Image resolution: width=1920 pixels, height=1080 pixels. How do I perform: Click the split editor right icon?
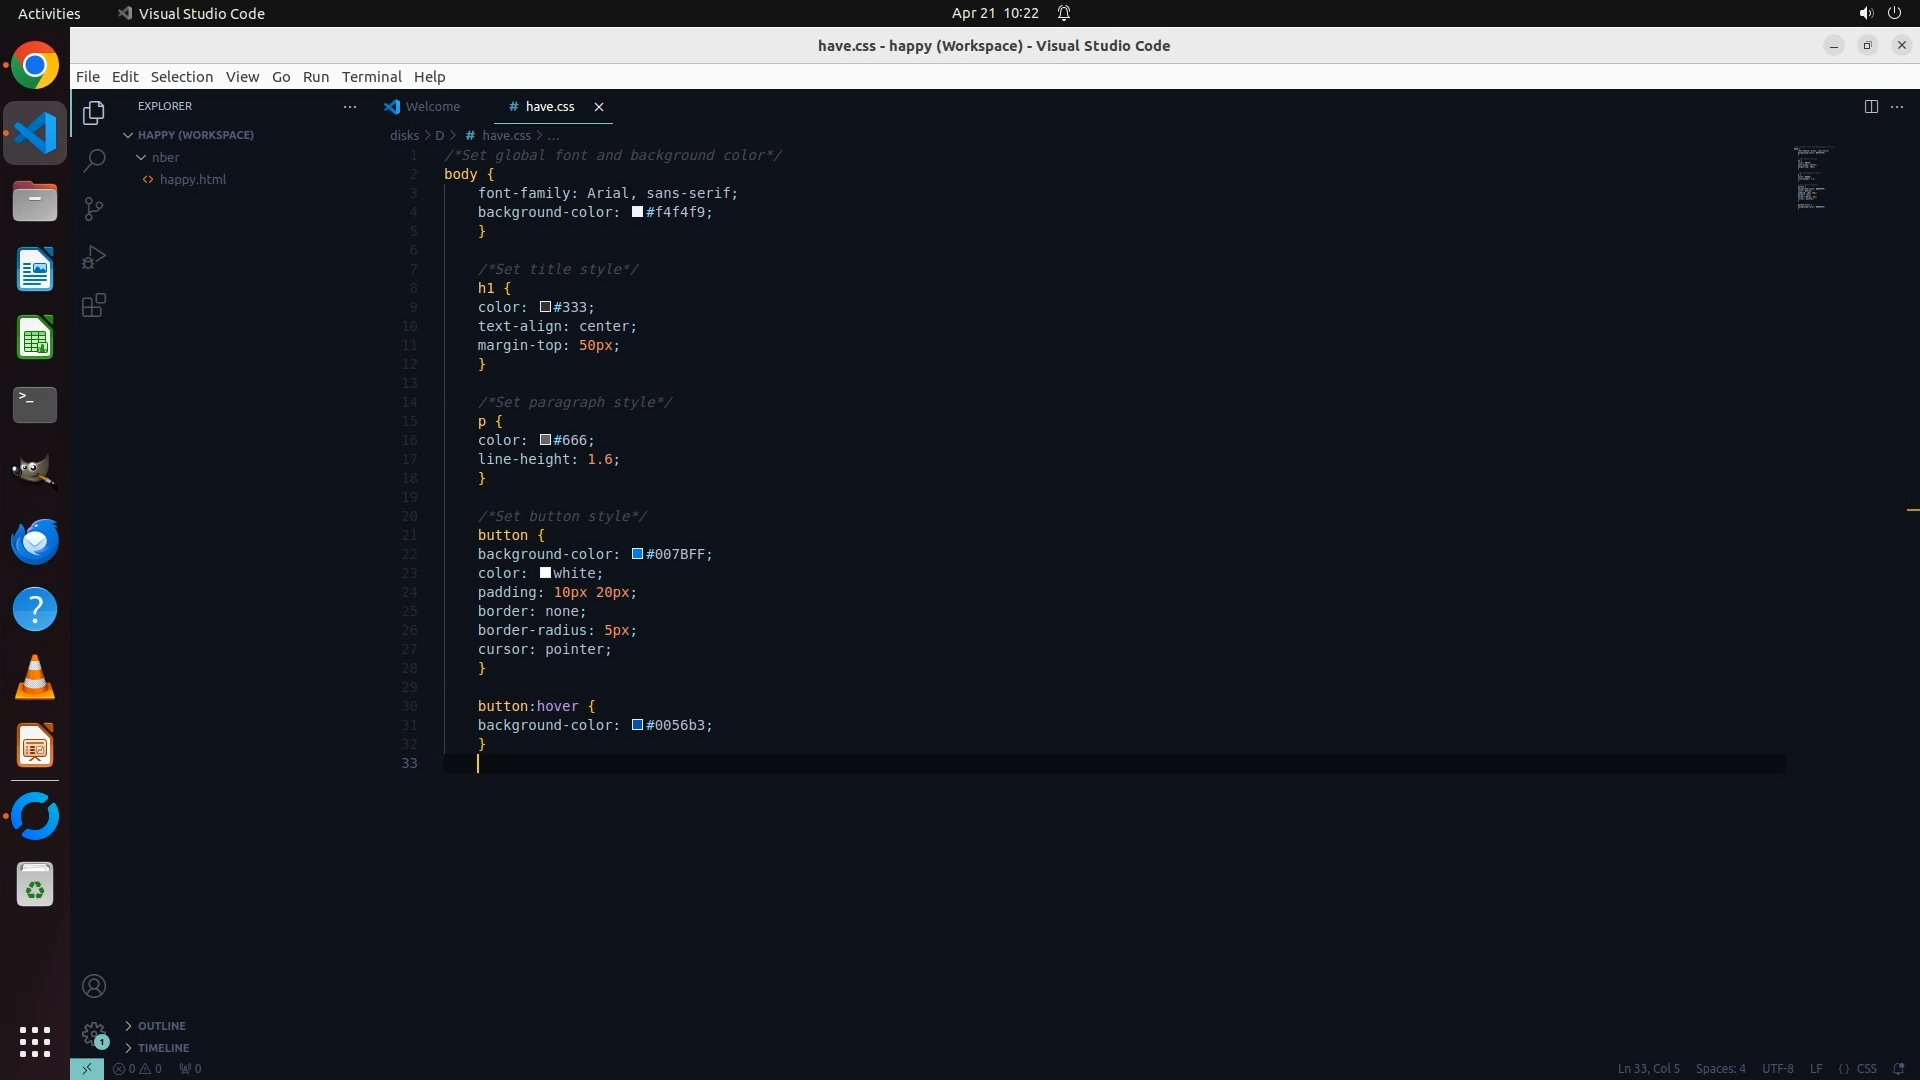pos(1871,106)
